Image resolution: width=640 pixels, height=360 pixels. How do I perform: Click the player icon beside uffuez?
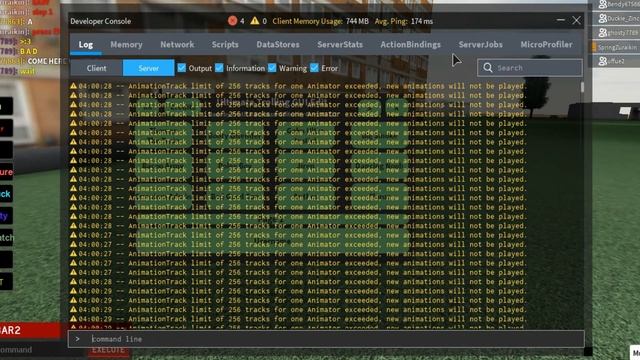coord(602,61)
